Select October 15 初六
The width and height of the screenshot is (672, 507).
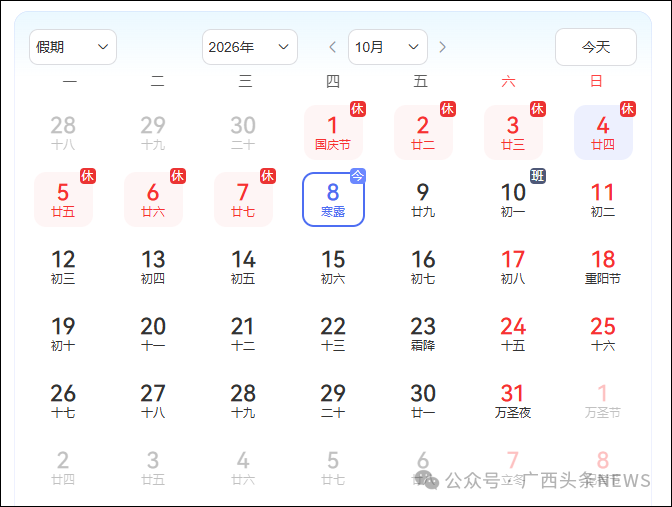(x=333, y=267)
